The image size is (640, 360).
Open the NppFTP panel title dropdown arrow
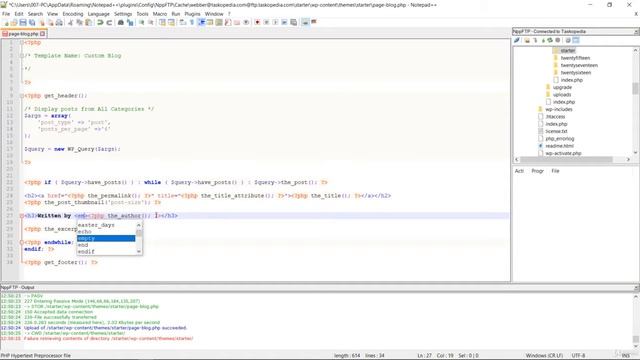pos(636,31)
